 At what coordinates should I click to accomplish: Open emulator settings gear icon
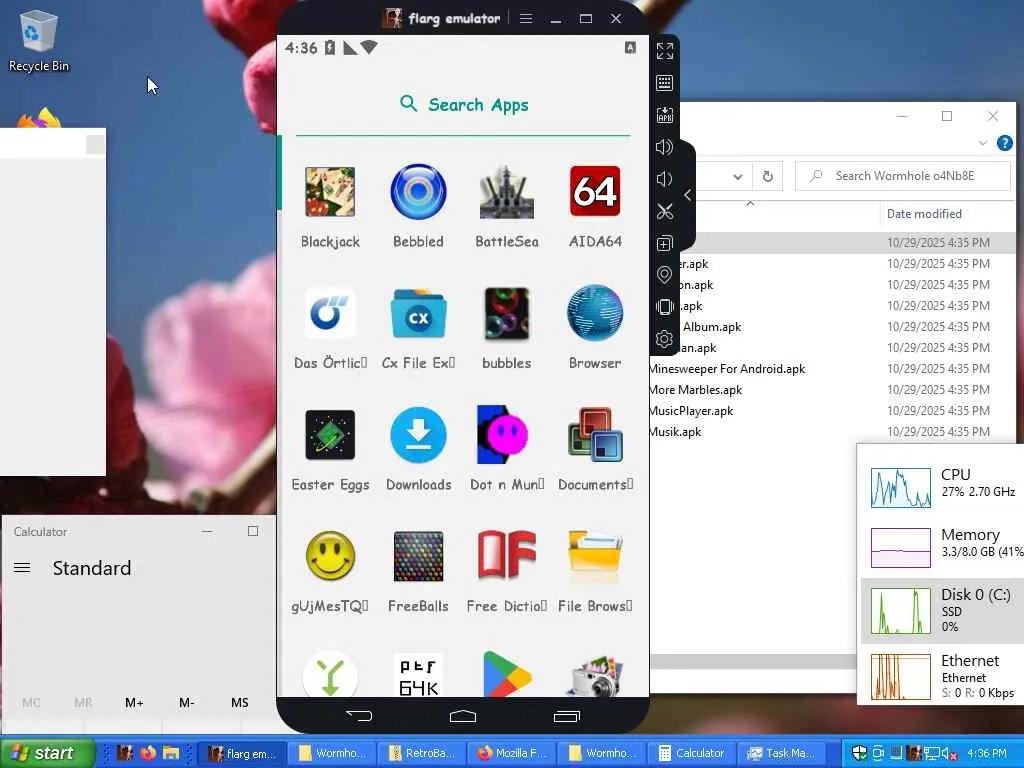pyautogui.click(x=664, y=339)
